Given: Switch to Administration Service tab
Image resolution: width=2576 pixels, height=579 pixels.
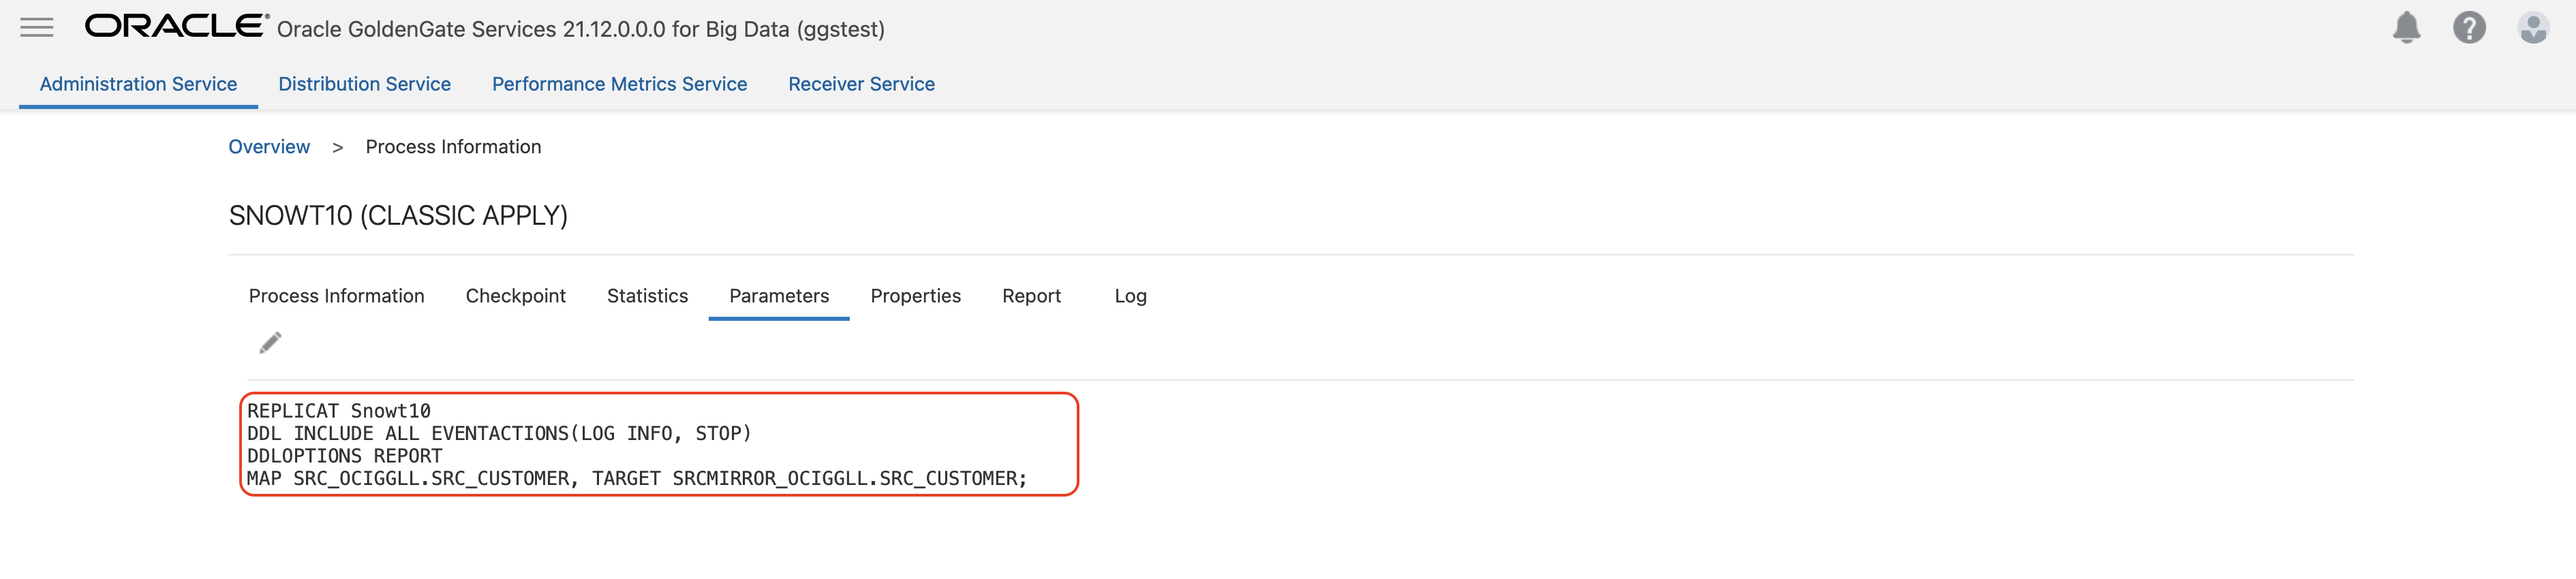Looking at the screenshot, I should click(138, 84).
